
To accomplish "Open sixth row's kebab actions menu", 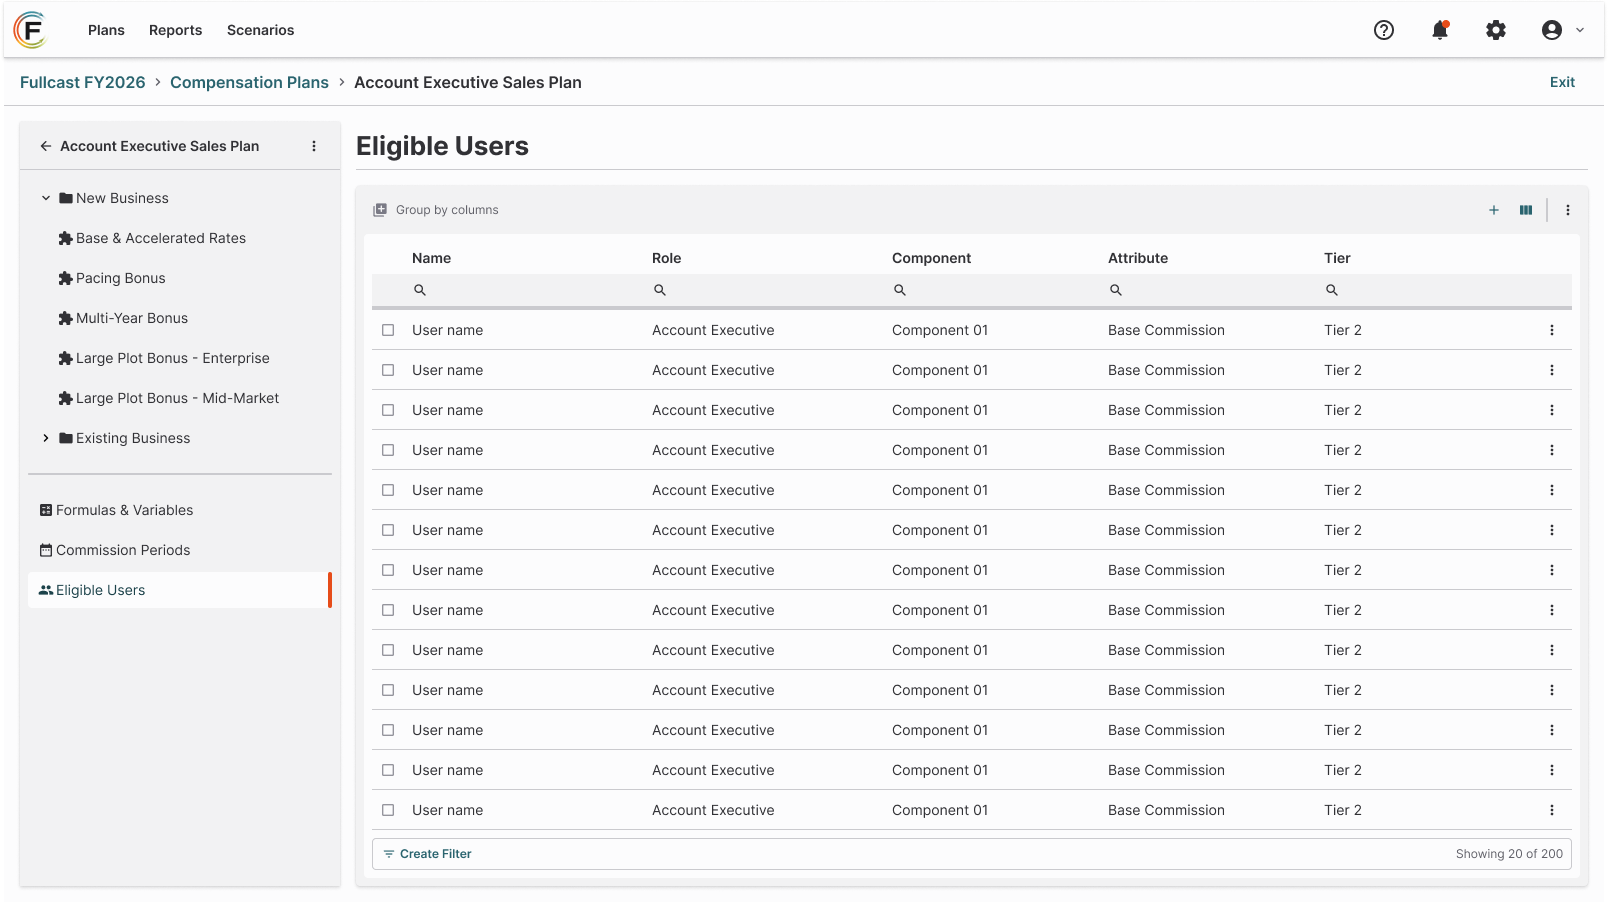I will (x=1552, y=530).
